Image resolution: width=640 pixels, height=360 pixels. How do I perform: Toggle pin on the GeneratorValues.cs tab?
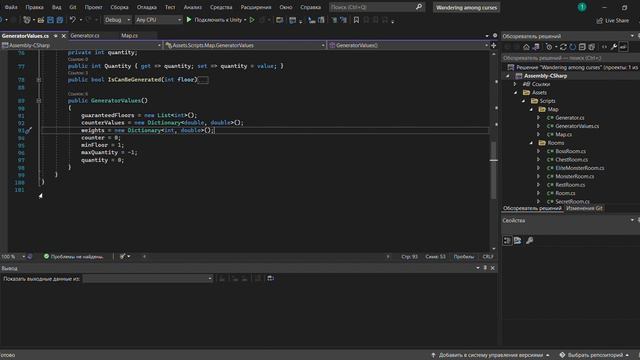point(56,36)
